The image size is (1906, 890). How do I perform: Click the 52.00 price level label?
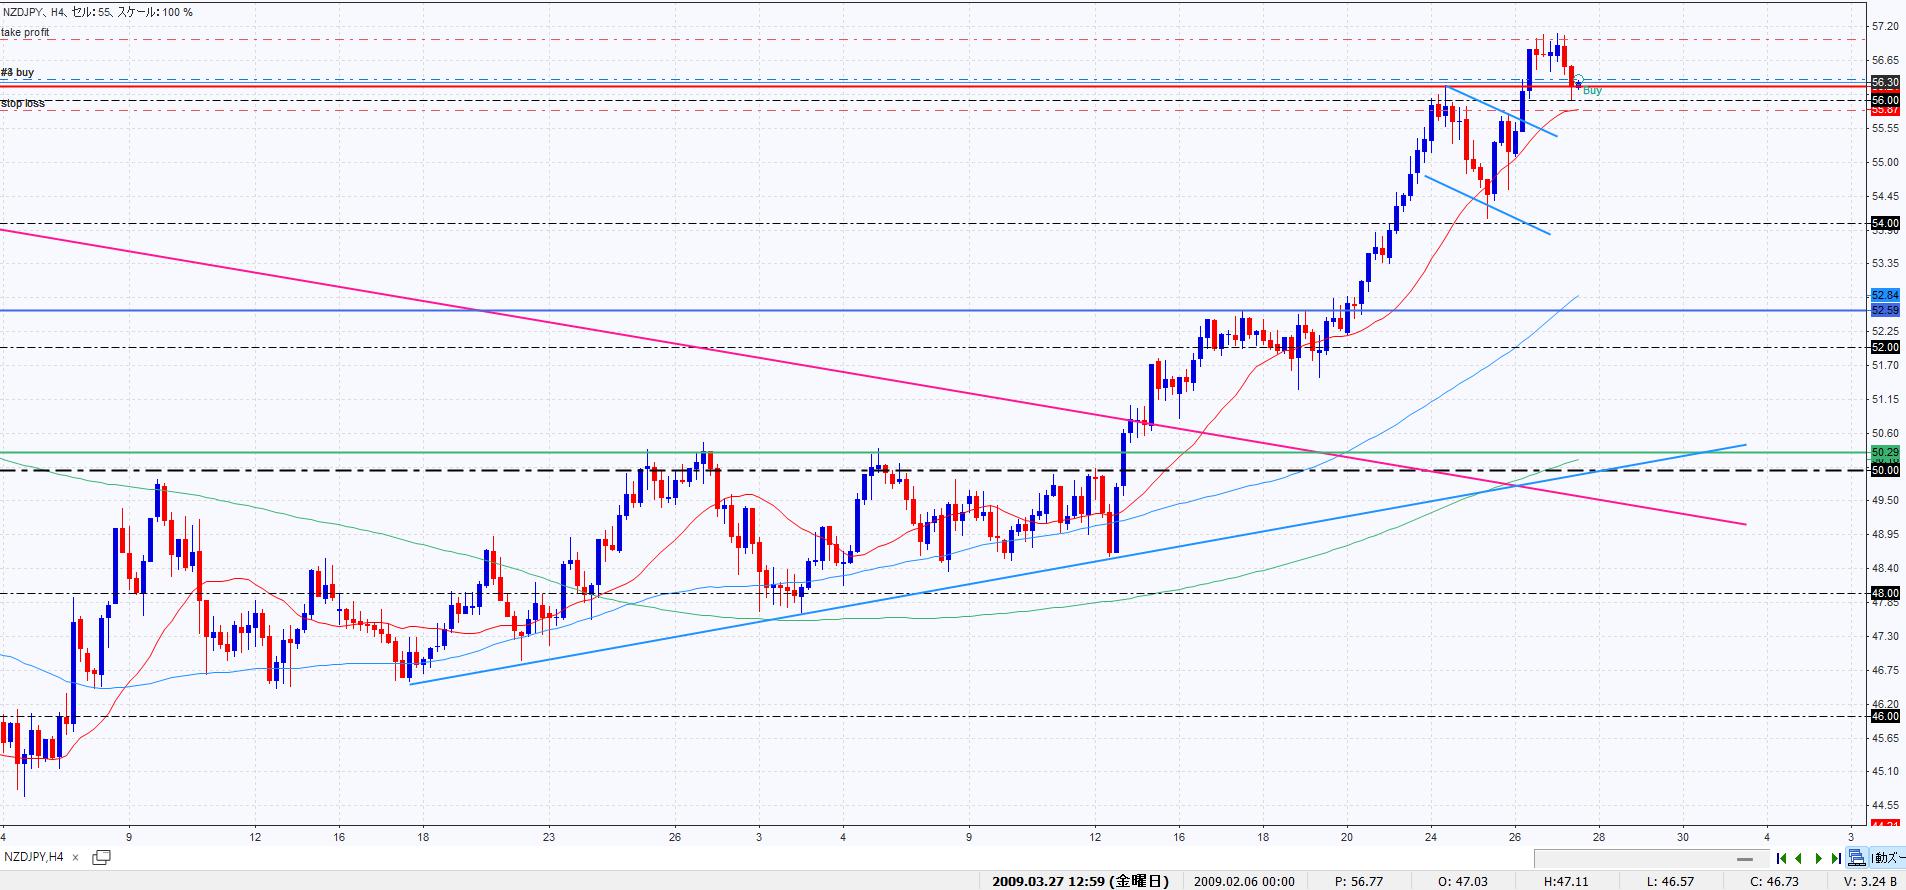[x=1884, y=347]
